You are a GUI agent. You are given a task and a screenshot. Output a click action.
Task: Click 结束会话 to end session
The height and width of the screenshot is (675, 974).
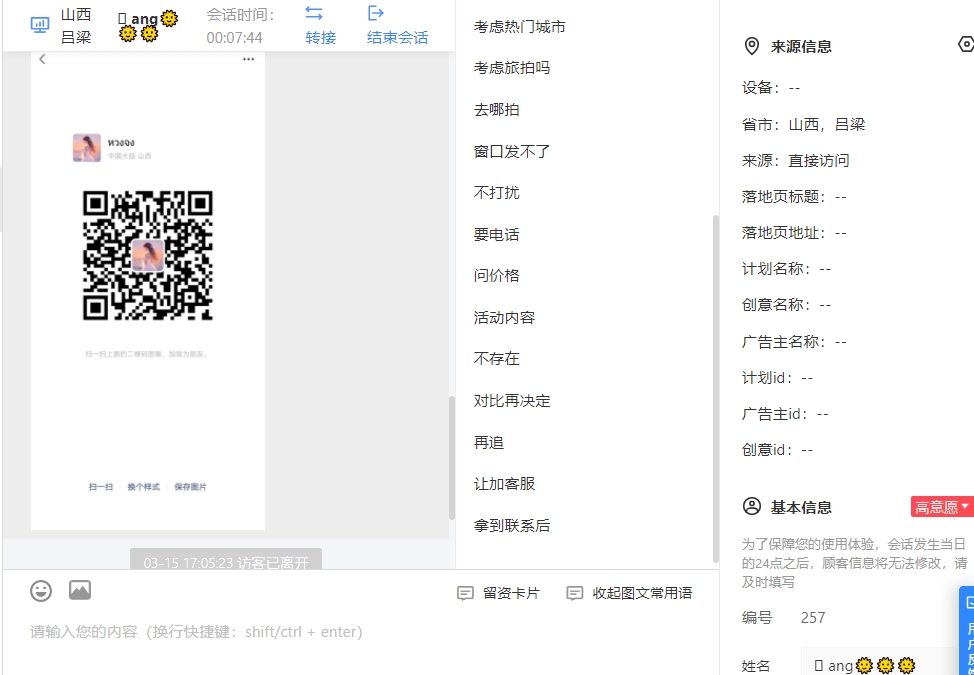tap(398, 37)
